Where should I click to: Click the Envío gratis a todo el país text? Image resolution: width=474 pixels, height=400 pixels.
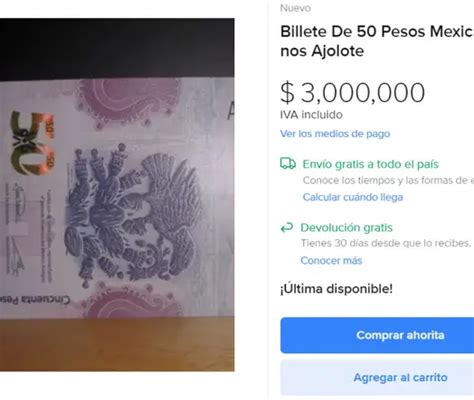(x=370, y=164)
